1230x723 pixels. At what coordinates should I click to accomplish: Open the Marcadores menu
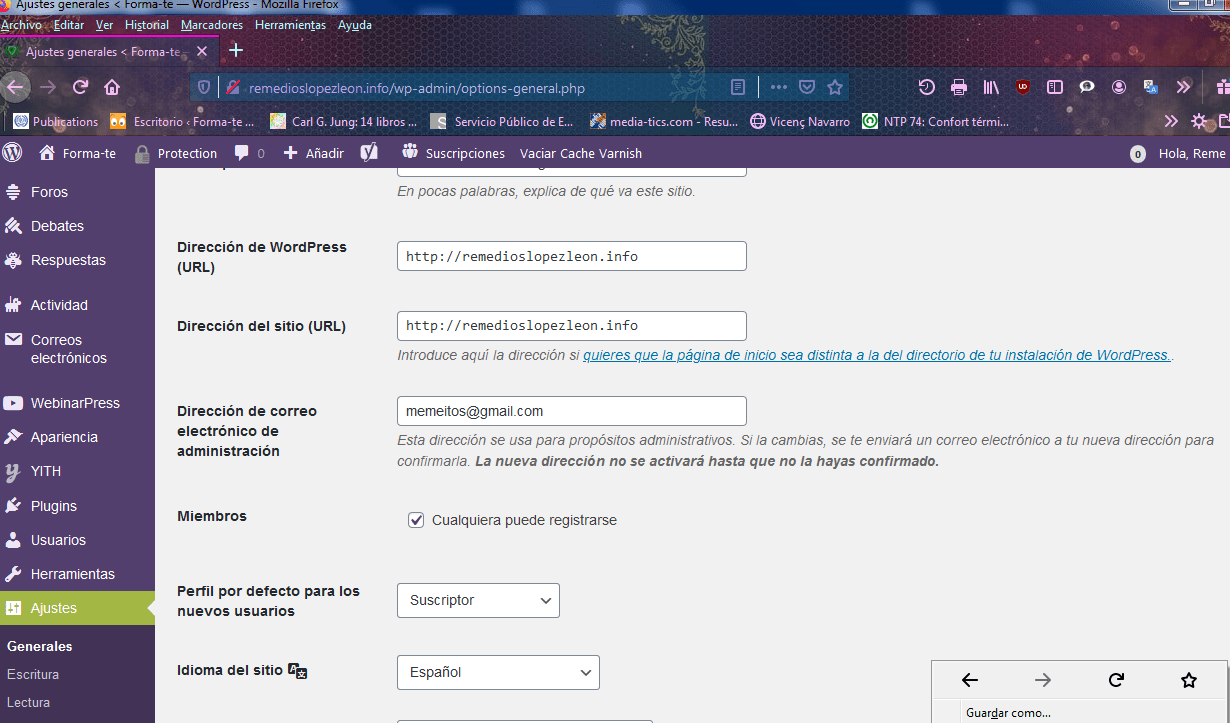(x=212, y=25)
